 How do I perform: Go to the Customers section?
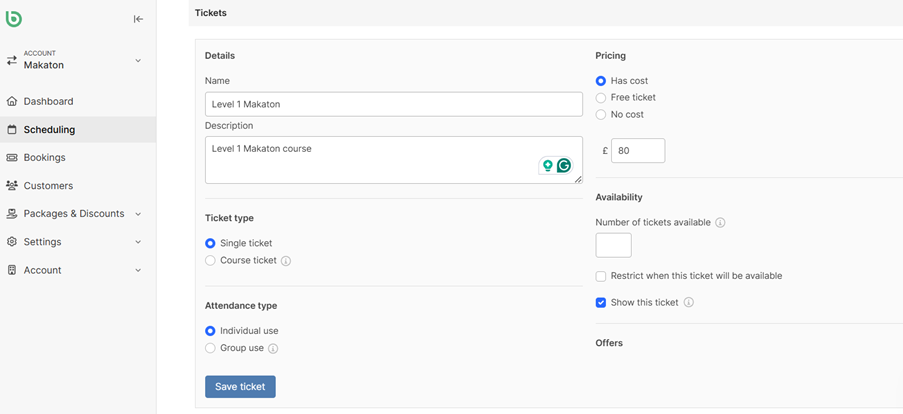click(x=48, y=186)
